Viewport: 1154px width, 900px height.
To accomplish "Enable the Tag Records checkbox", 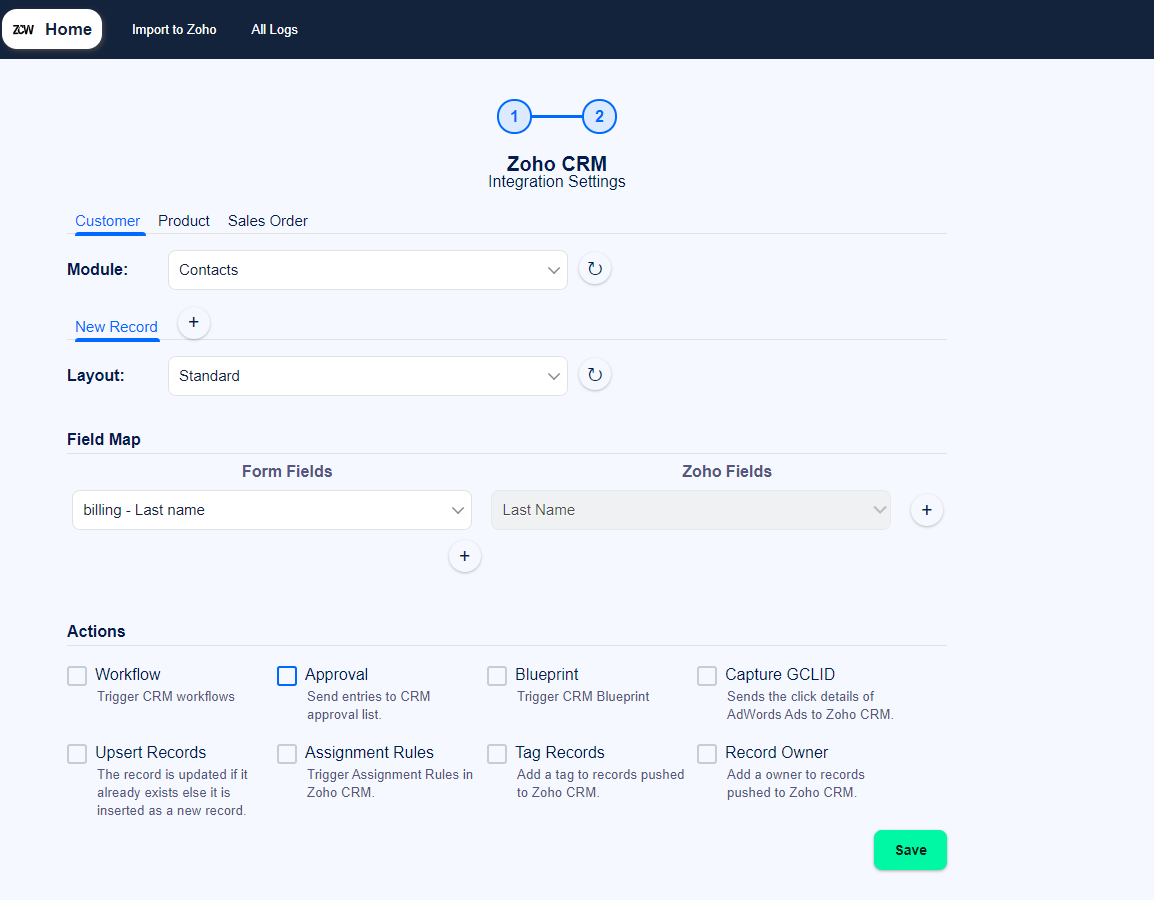I will pyautogui.click(x=497, y=754).
